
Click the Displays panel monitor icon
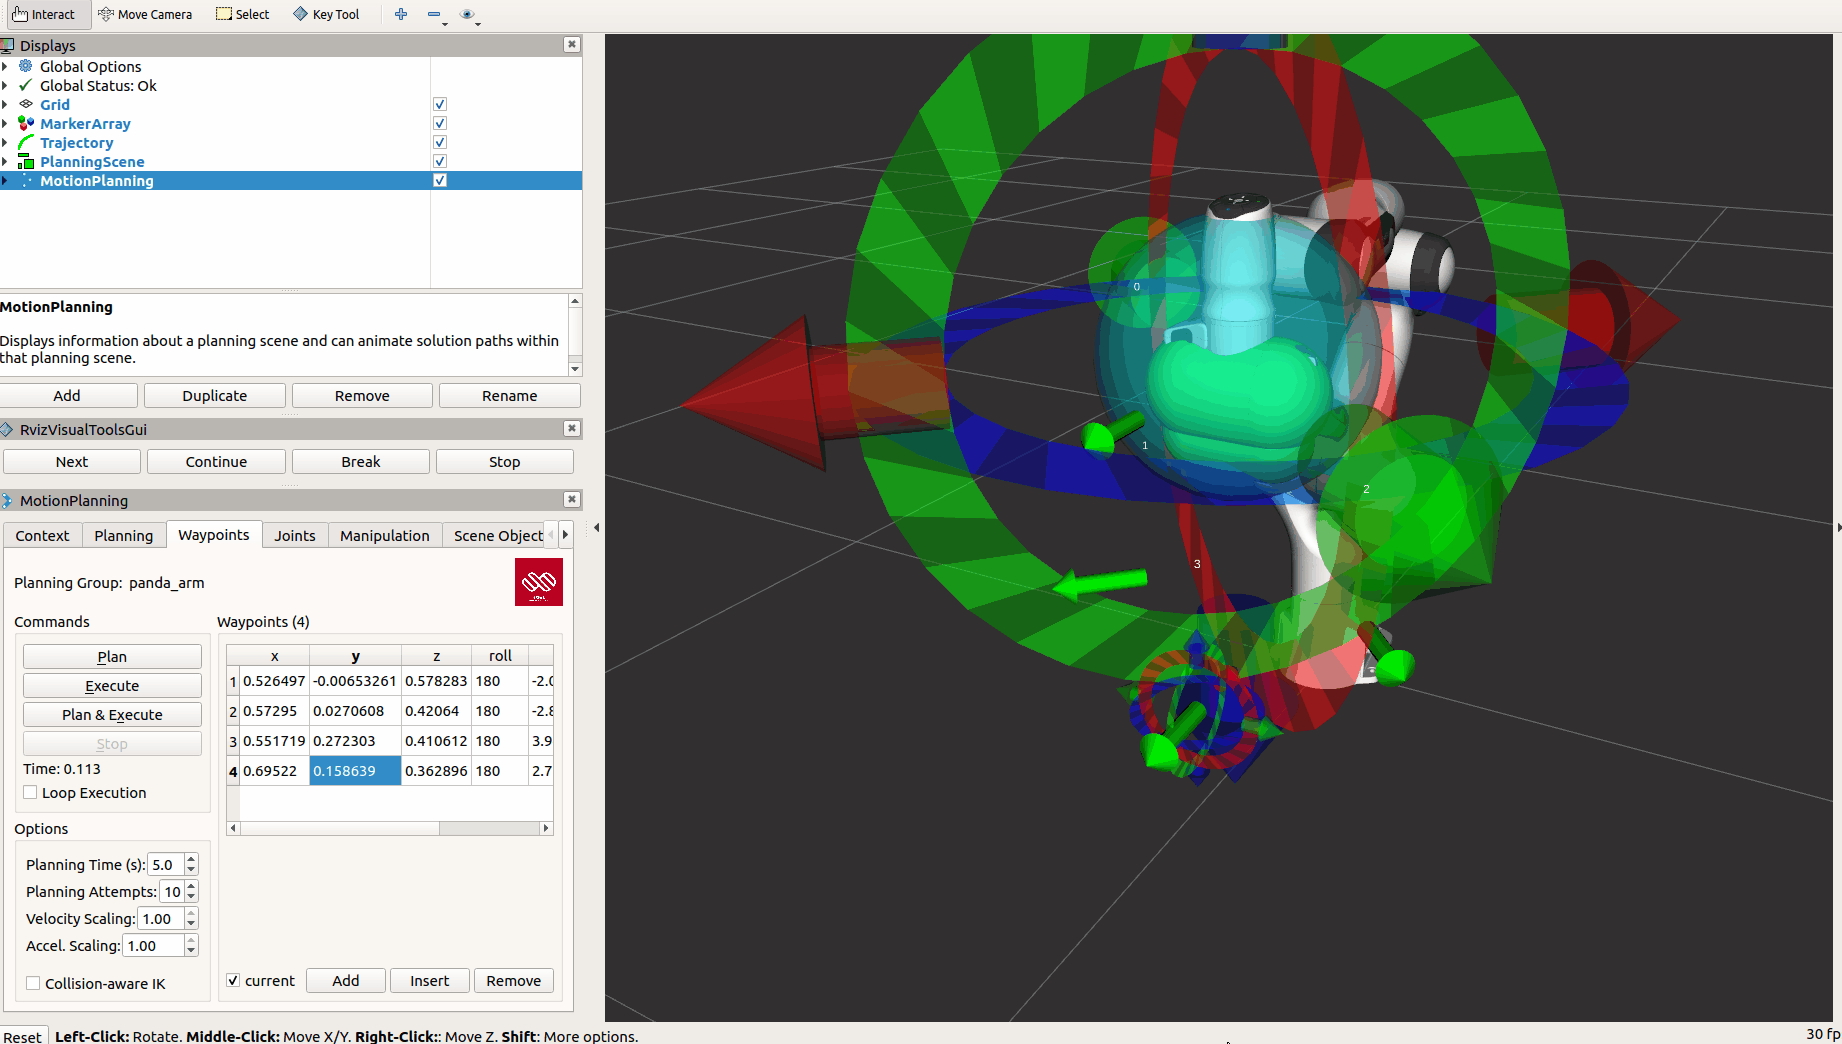click(8, 45)
